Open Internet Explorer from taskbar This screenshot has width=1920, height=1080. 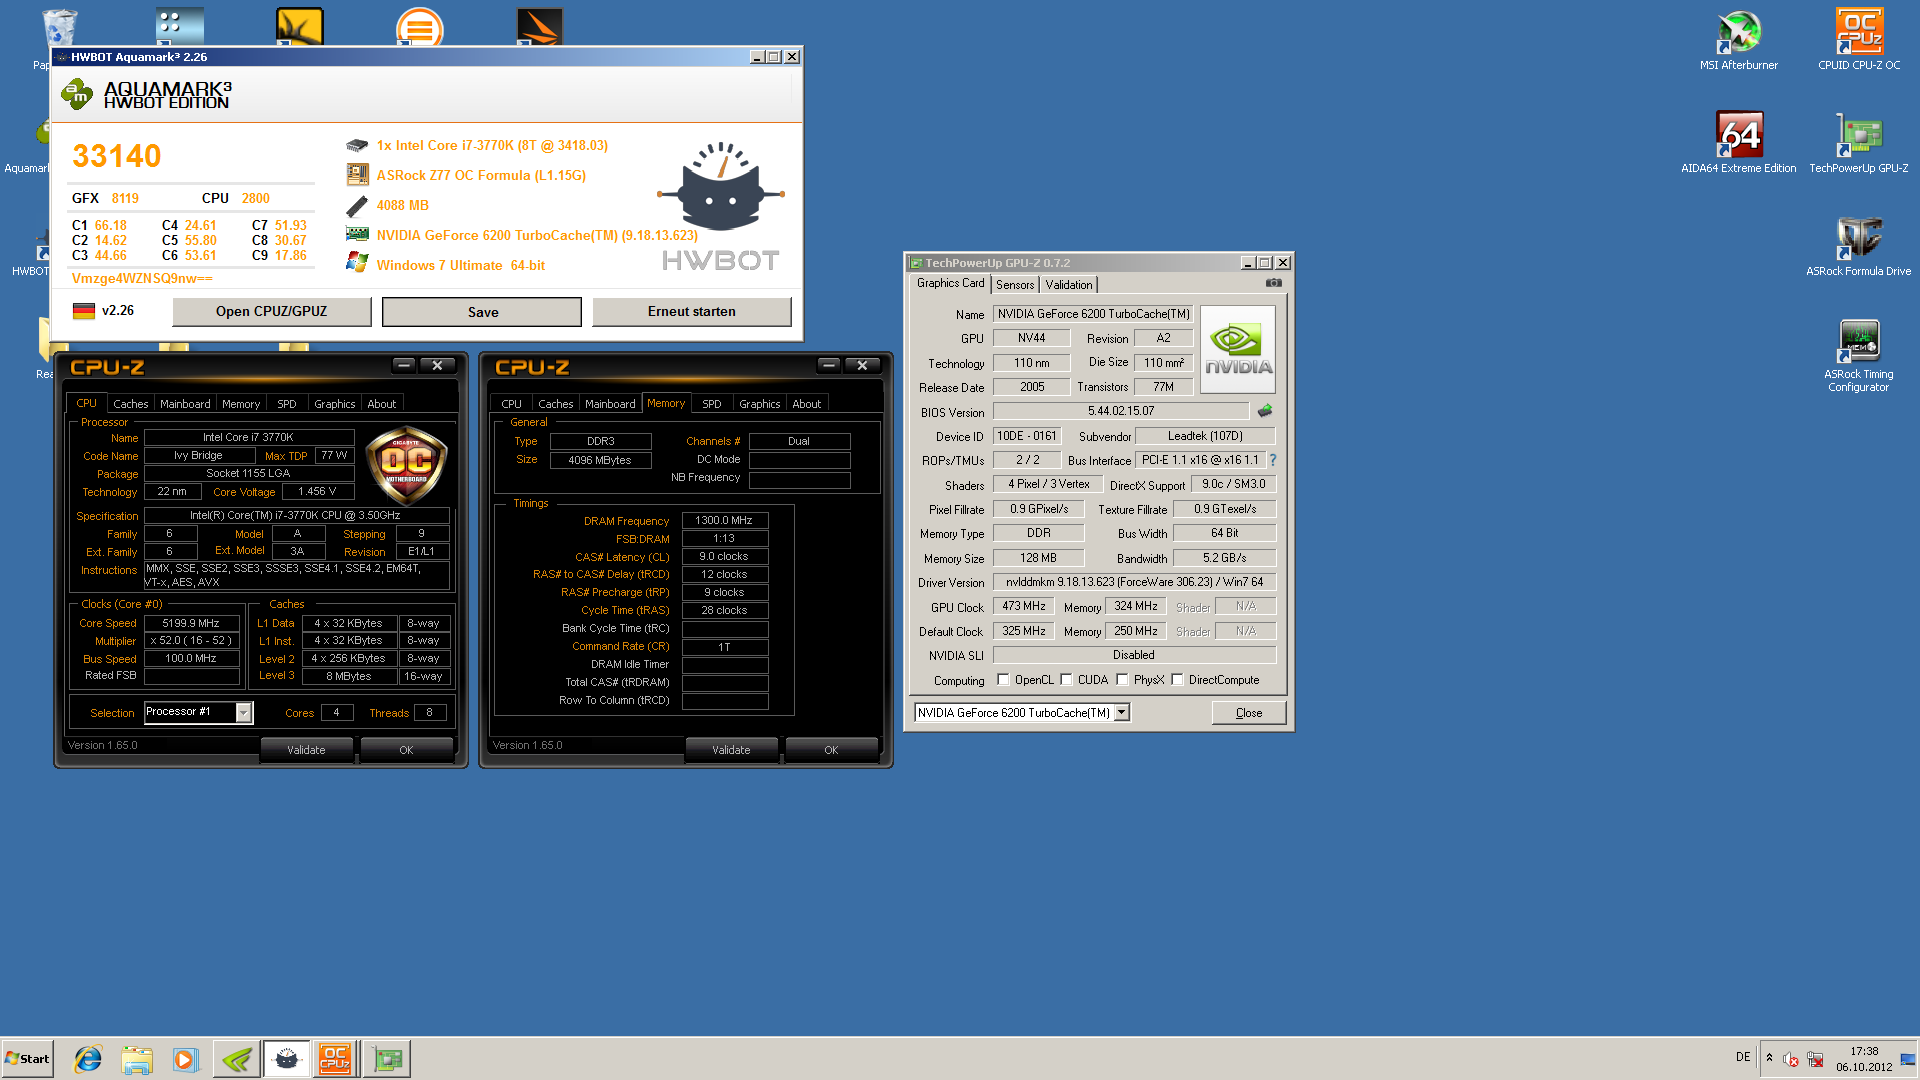pyautogui.click(x=88, y=1059)
